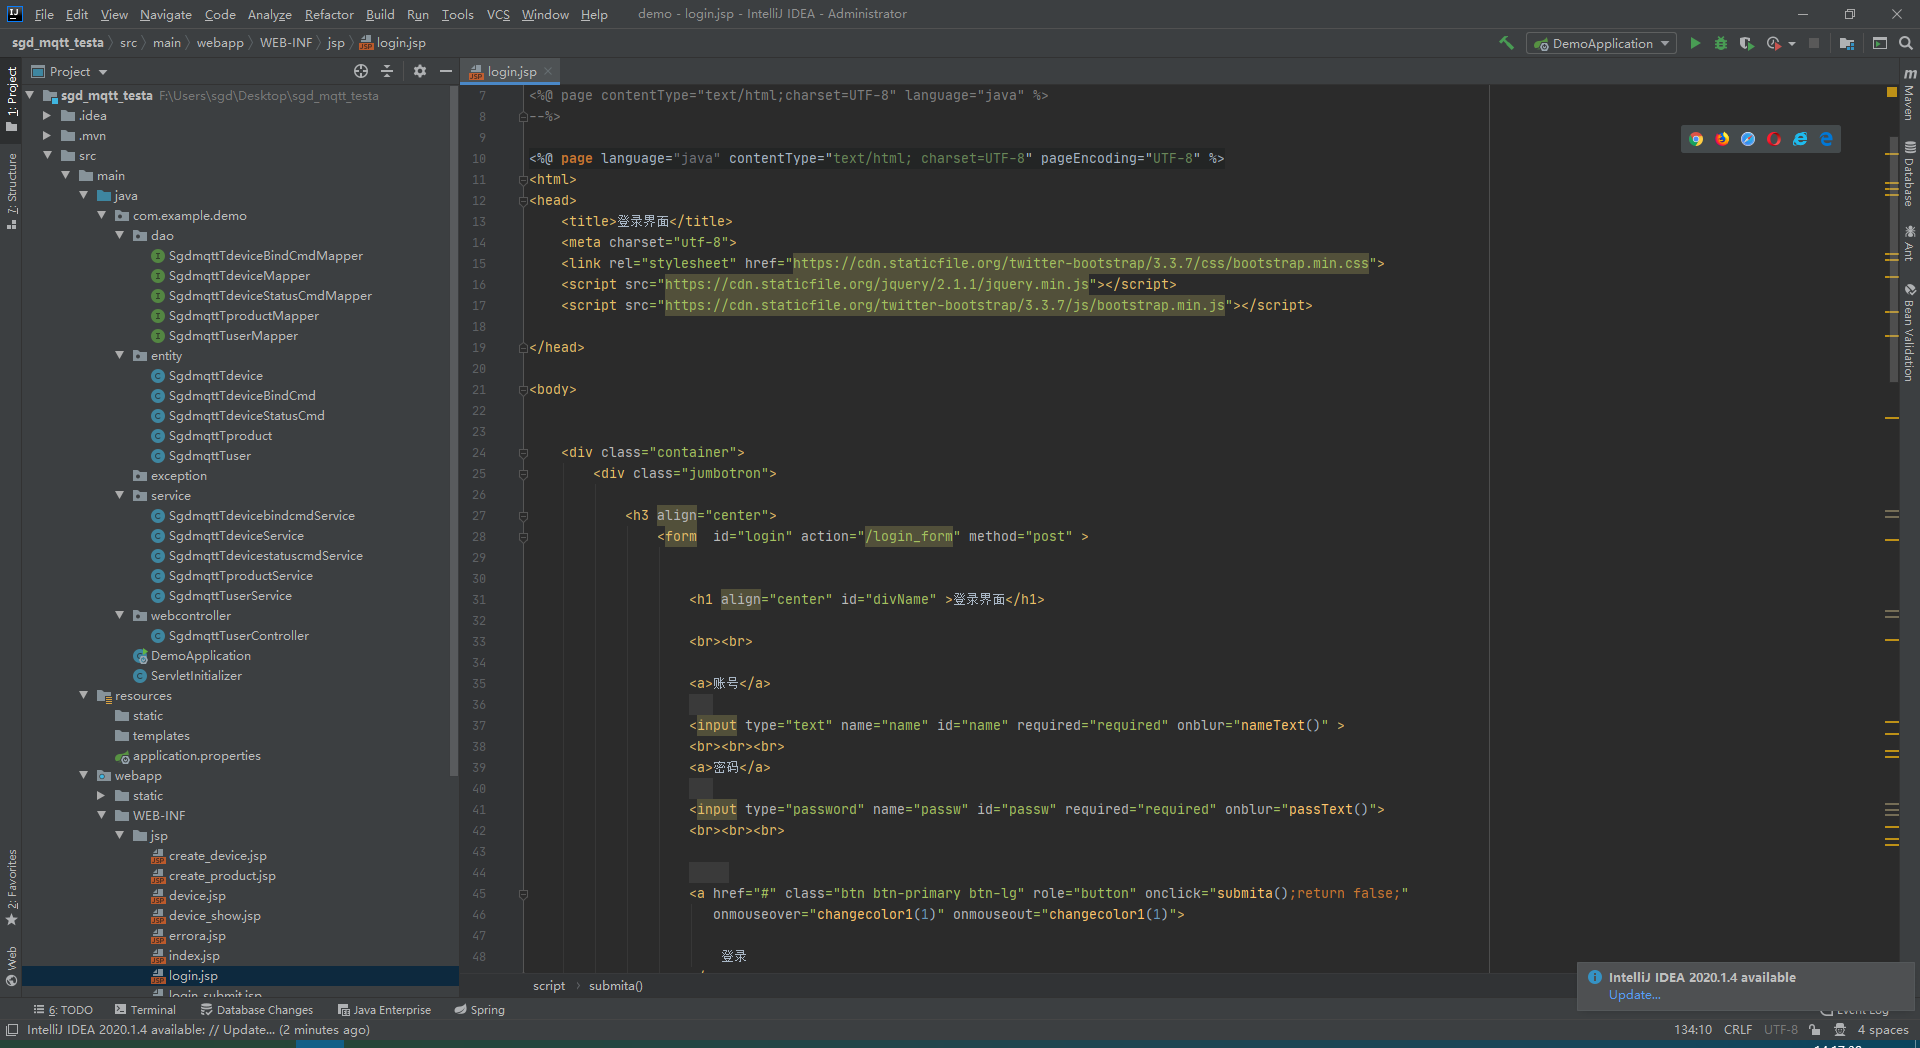This screenshot has width=1920, height=1048.
Task: Open DemoApplication run configuration dropdown
Action: (x=1602, y=43)
